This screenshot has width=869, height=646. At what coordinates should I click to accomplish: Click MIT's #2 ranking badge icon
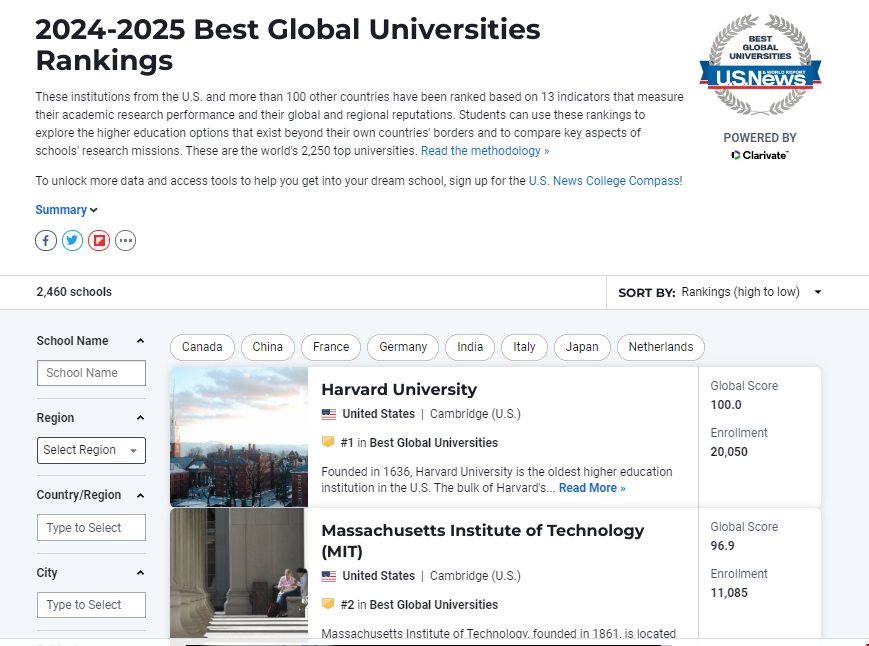(x=328, y=604)
